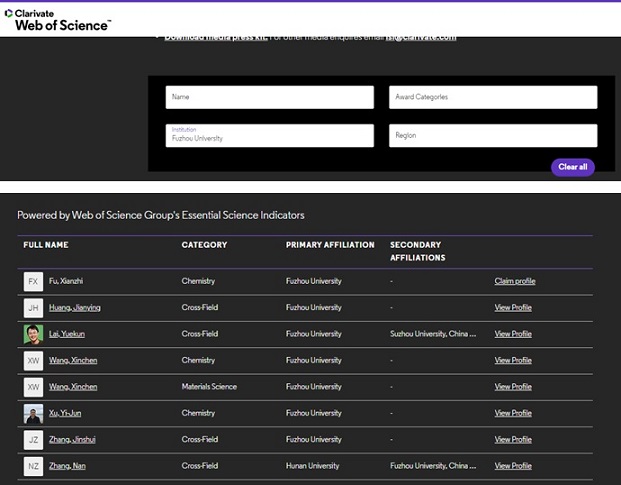Open the Award Categories dropdown
The image size is (621, 485).
[x=493, y=97]
